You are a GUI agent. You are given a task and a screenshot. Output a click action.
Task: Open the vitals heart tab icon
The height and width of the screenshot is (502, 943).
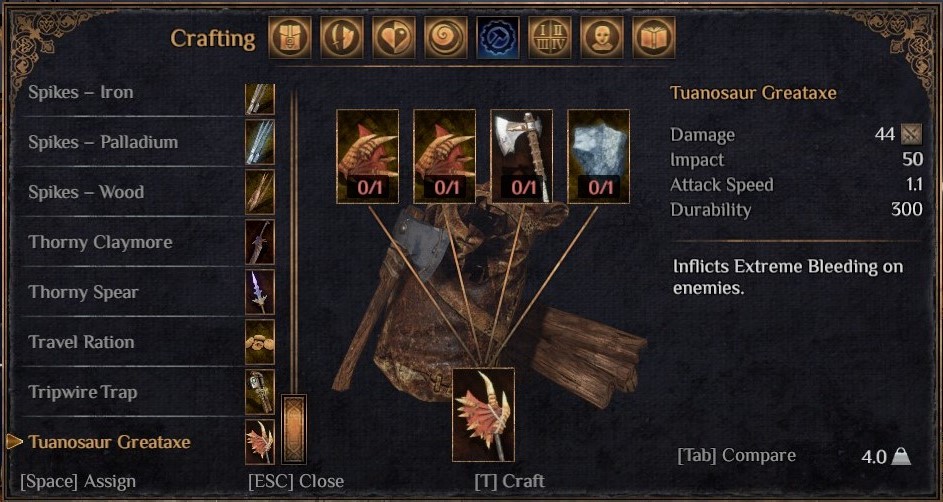click(394, 38)
